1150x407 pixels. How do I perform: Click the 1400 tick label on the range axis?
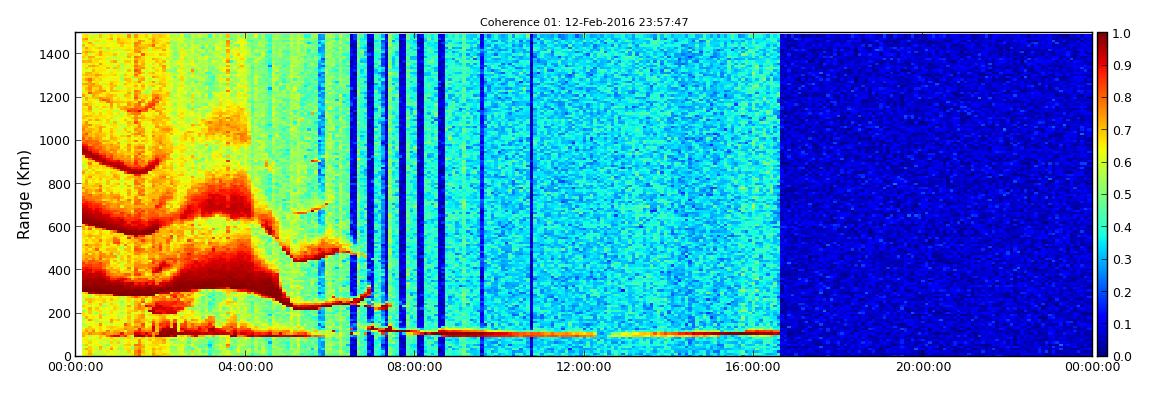tap(56, 54)
